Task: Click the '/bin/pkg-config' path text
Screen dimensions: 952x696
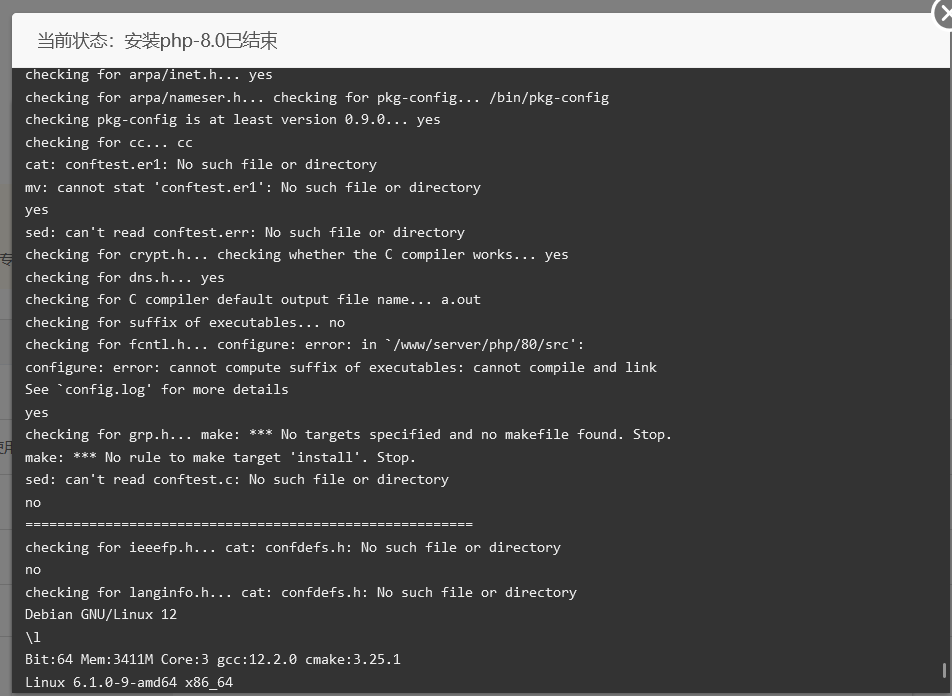Action: click(549, 98)
